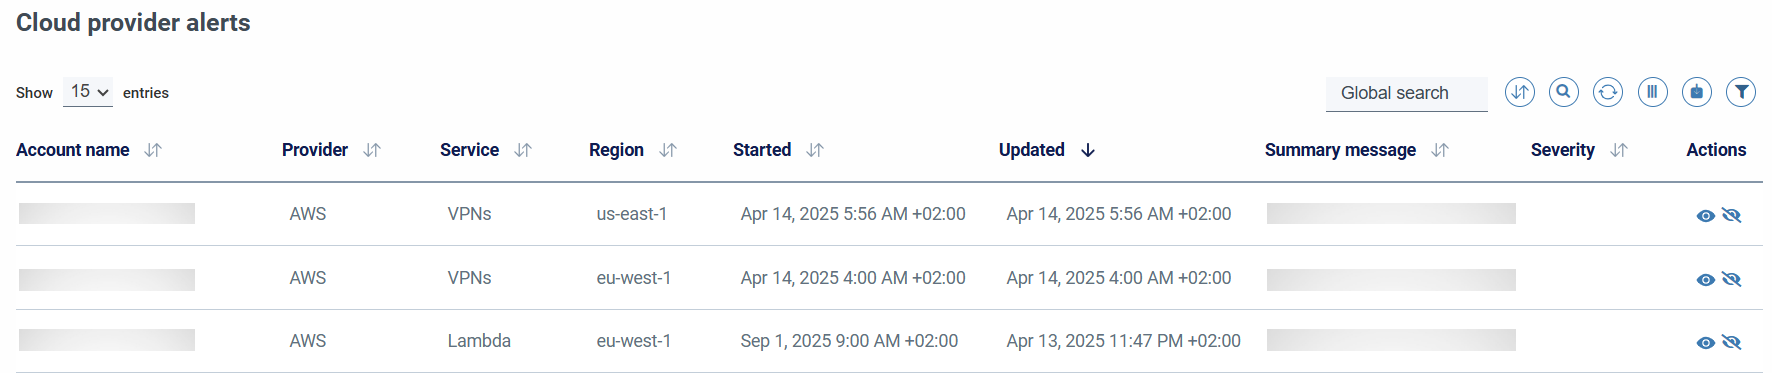Refresh the alerts table
This screenshot has height=373, width=1772.
1608,92
